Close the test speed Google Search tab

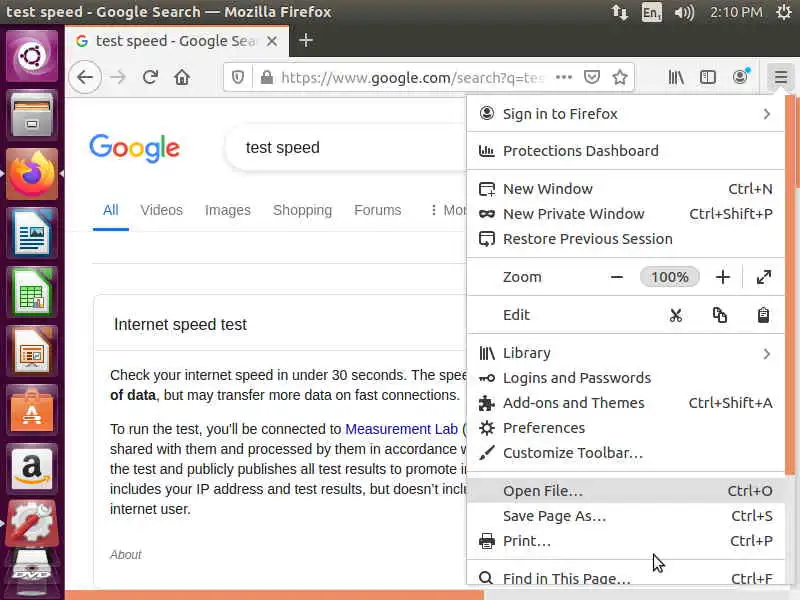click(272, 41)
